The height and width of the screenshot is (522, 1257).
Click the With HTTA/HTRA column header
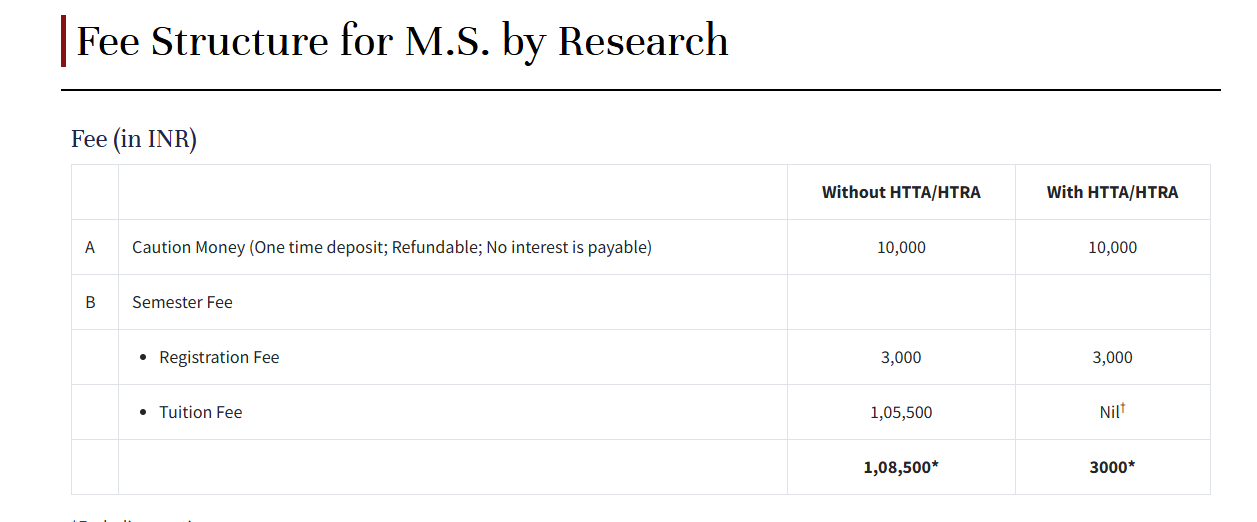pyautogui.click(x=1112, y=192)
